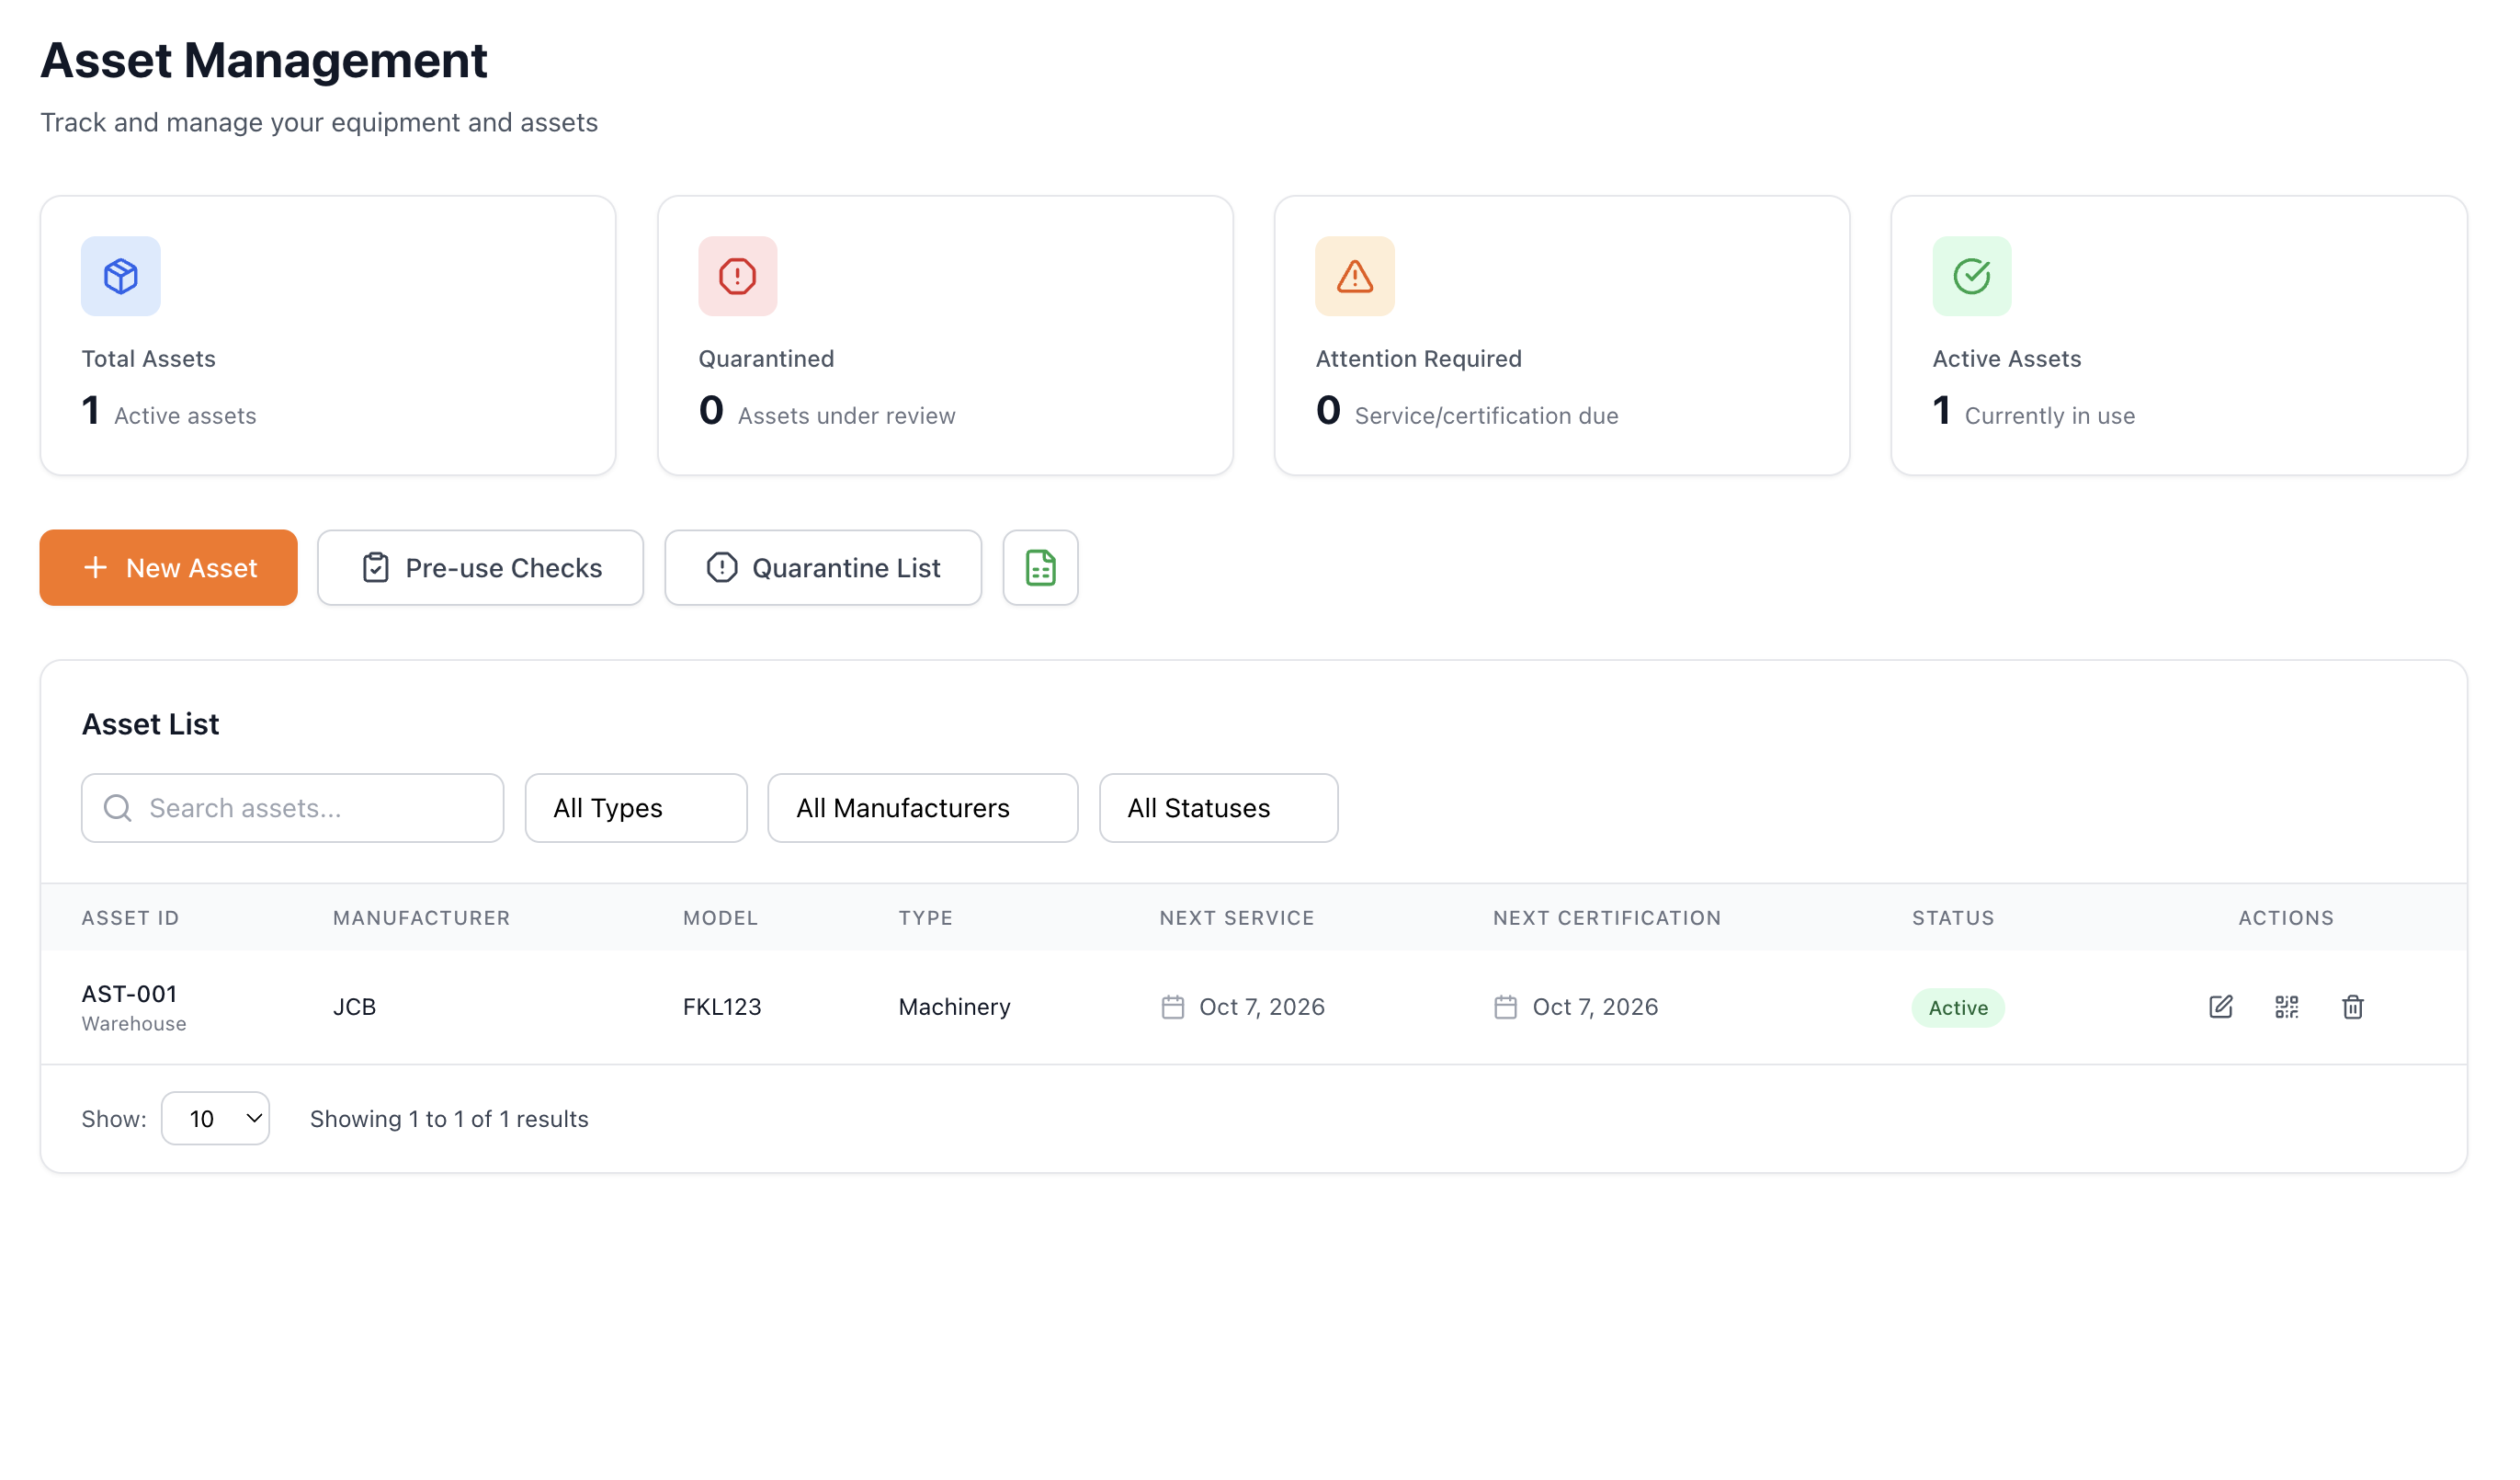Open Pre-use Checks
Viewport: 2520px width, 1480px height.
tap(480, 568)
